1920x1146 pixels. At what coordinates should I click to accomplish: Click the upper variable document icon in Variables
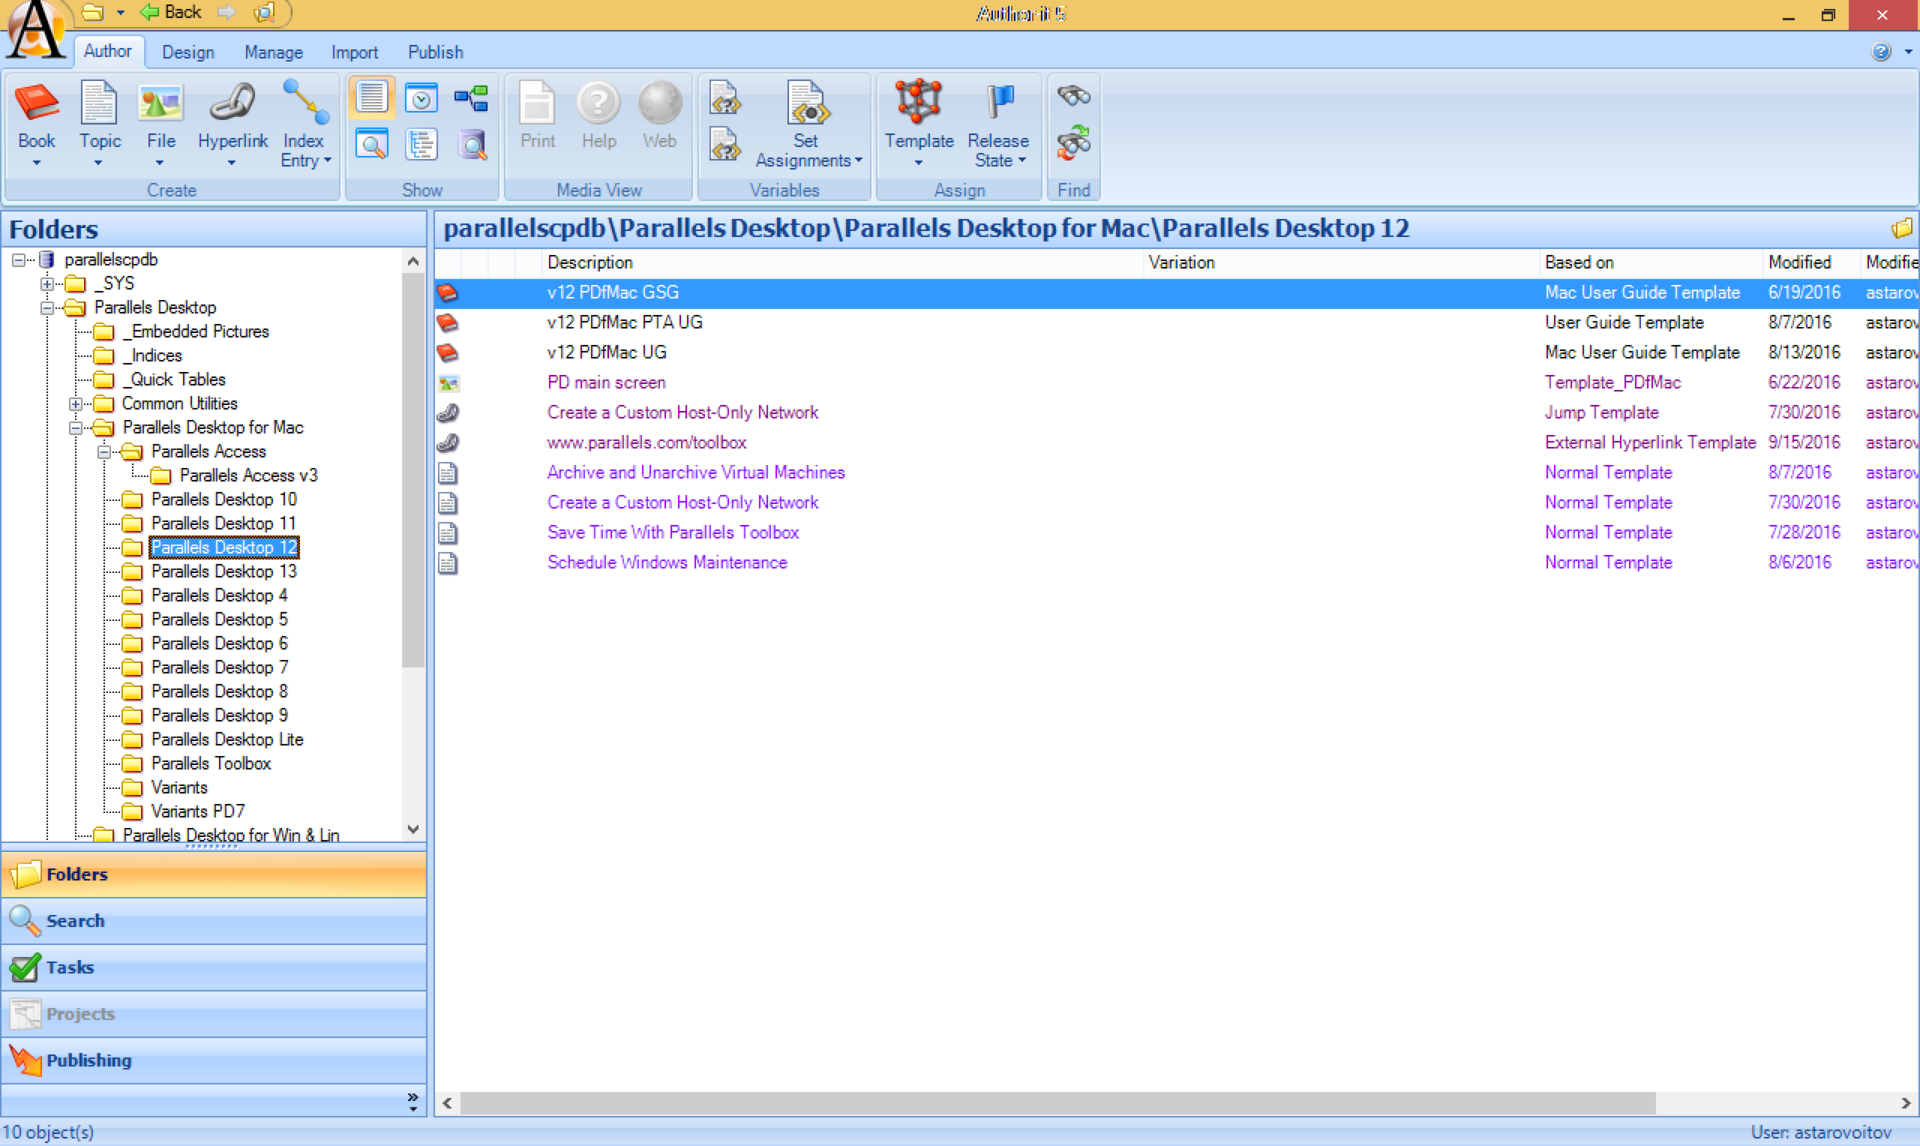click(x=725, y=97)
